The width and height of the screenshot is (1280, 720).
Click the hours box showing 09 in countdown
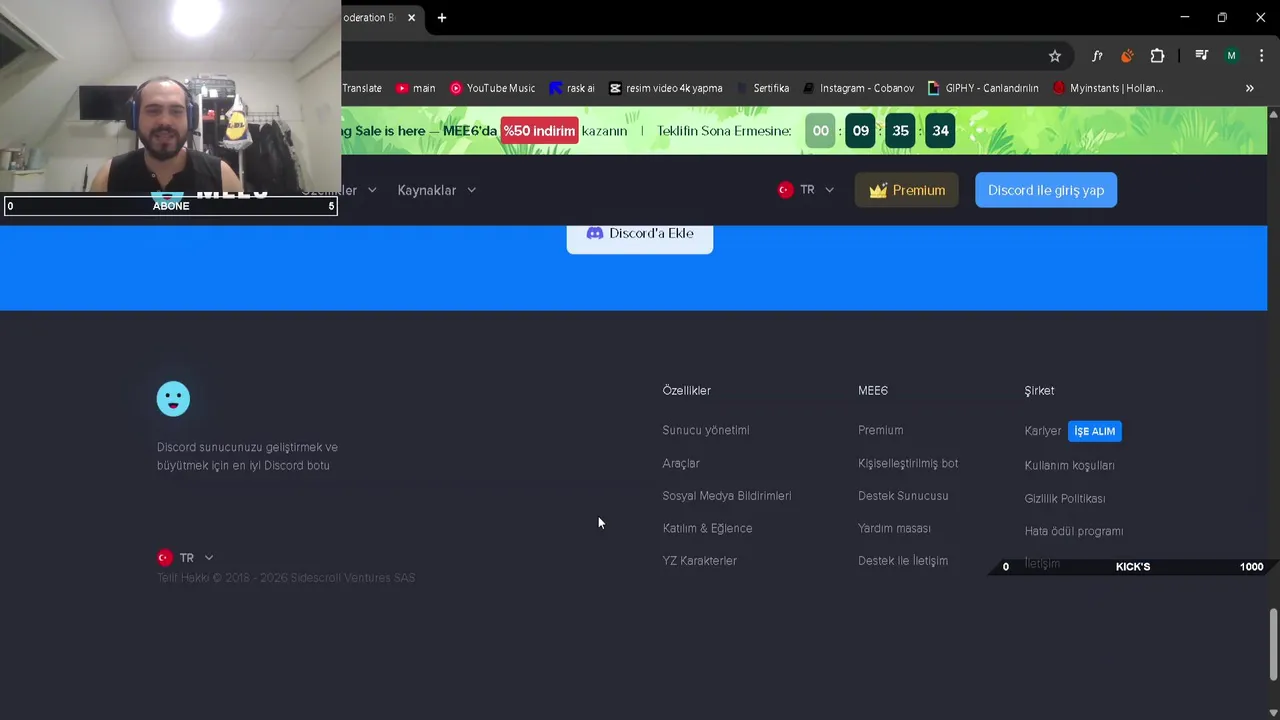point(860,131)
